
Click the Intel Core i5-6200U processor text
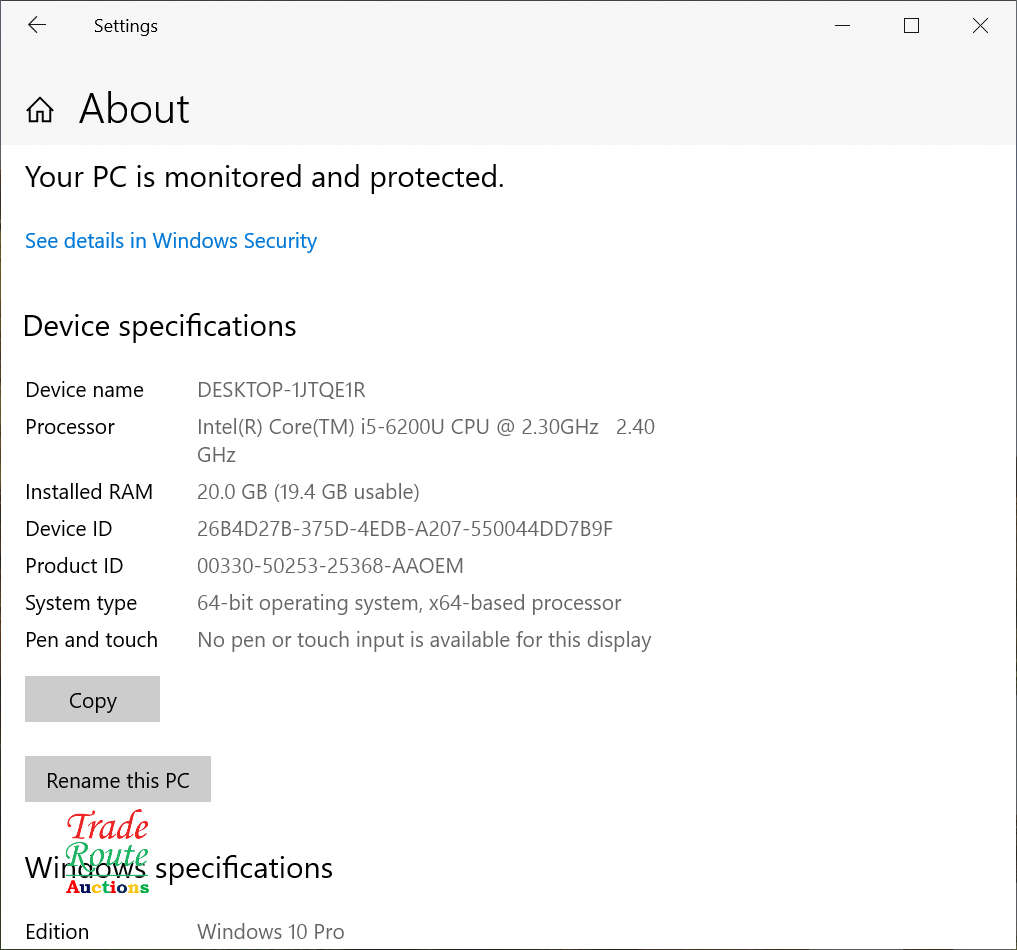397,427
